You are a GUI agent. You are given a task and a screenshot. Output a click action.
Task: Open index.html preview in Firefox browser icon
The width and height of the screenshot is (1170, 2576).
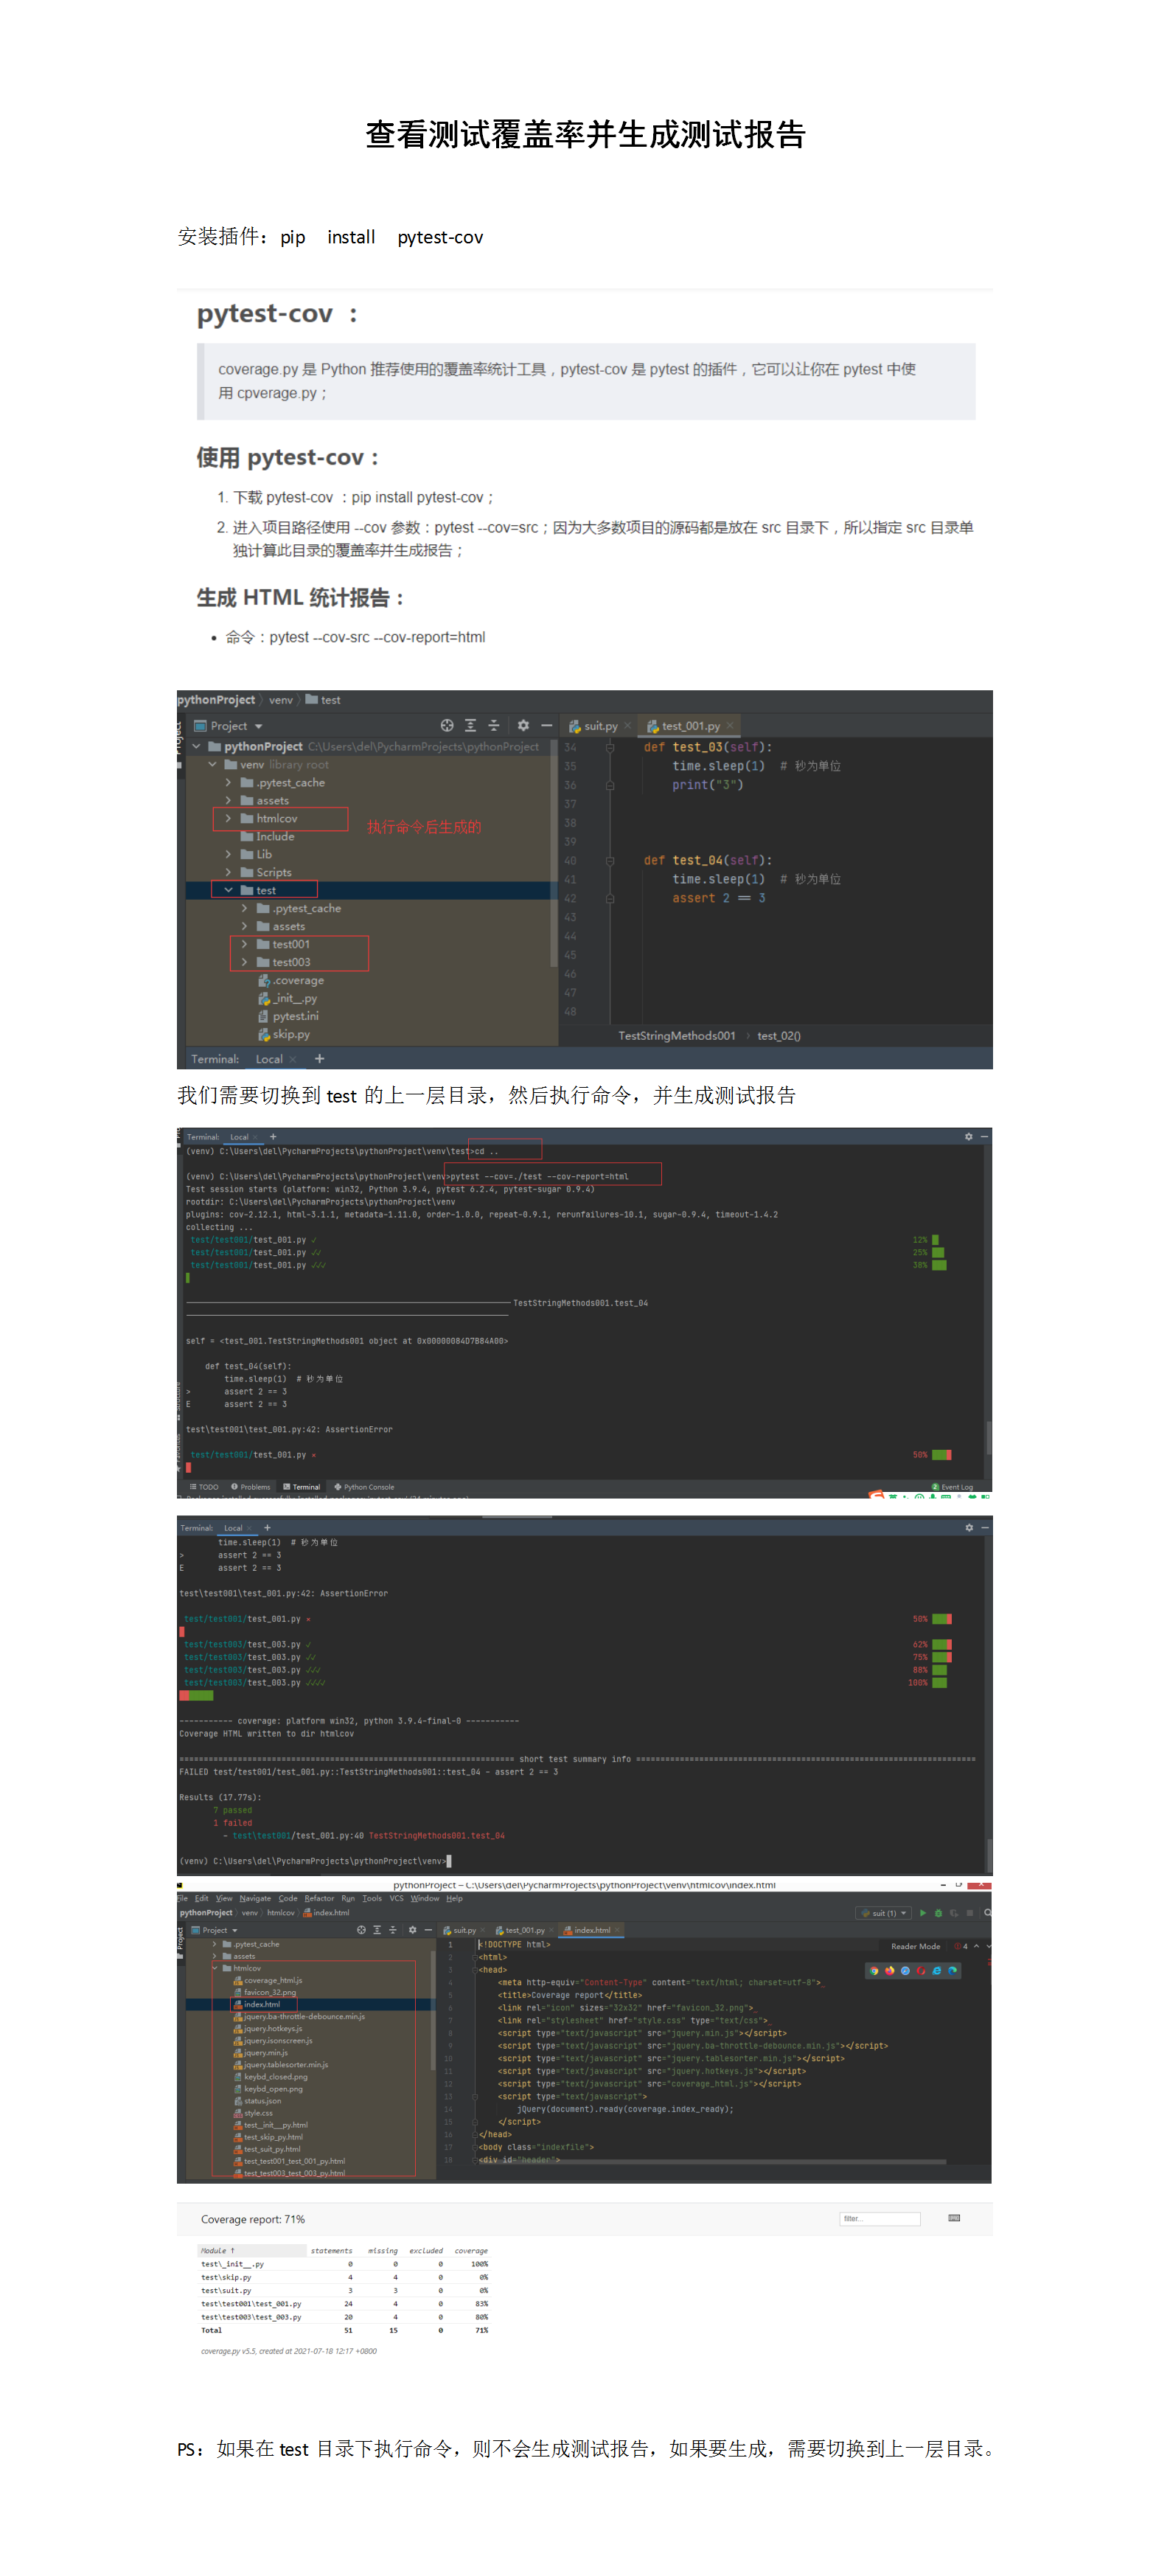coord(889,1971)
